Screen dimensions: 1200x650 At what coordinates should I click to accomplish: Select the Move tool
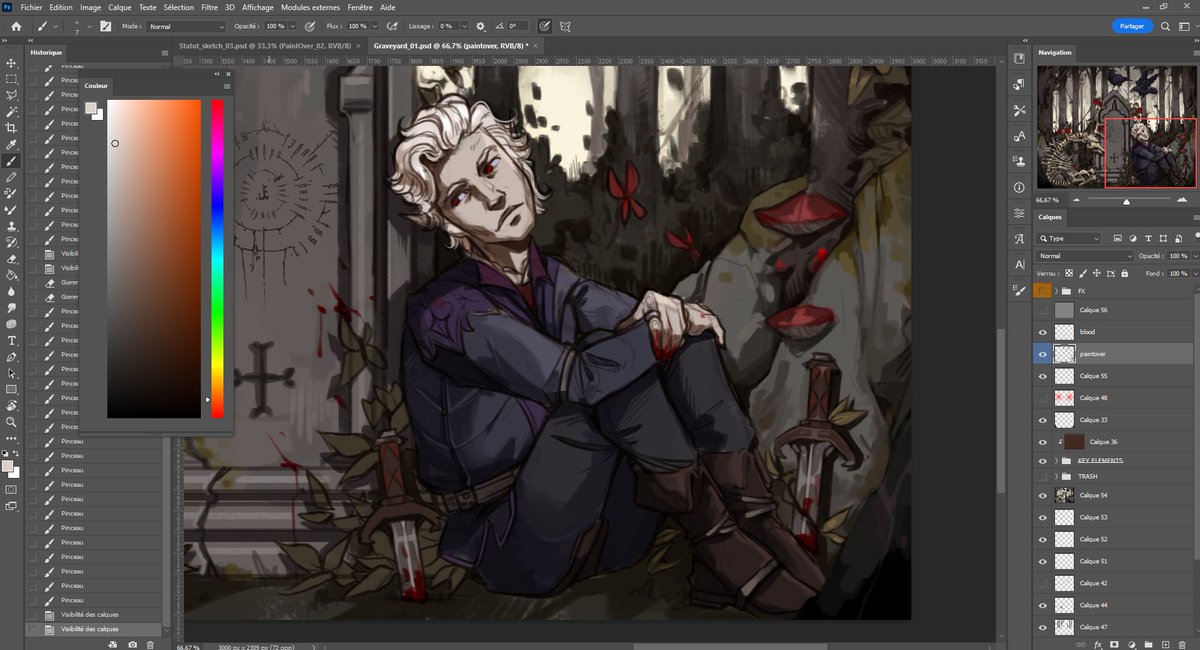tap(12, 62)
